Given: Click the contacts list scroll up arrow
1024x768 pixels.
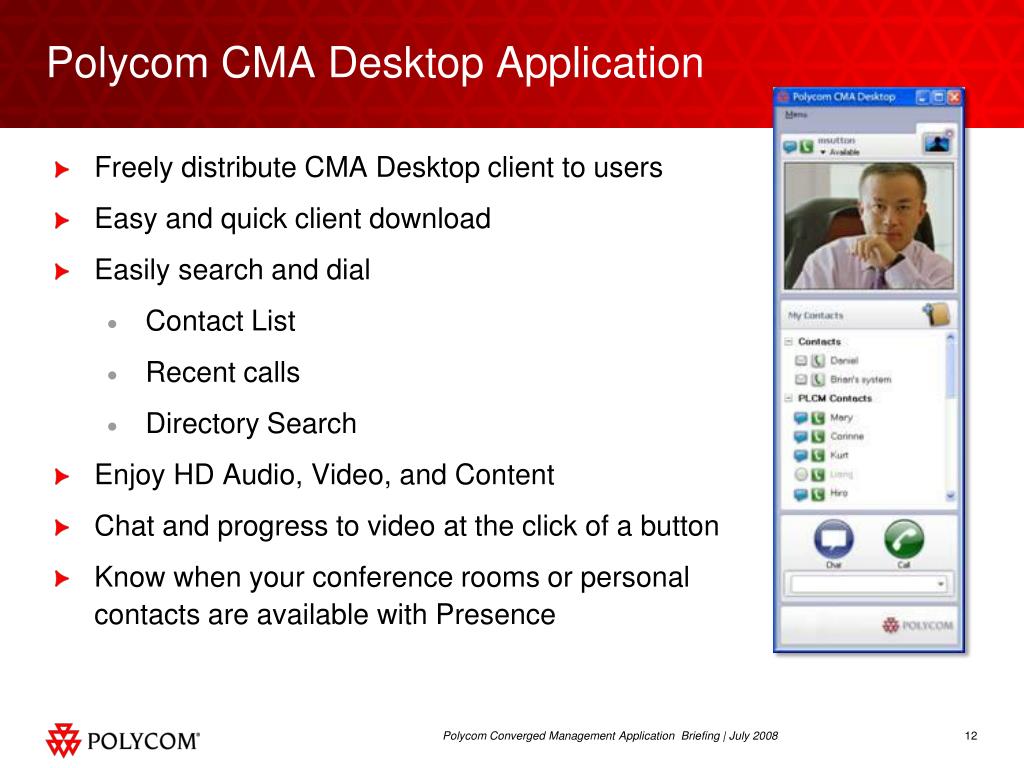Looking at the screenshot, I should [x=950, y=338].
